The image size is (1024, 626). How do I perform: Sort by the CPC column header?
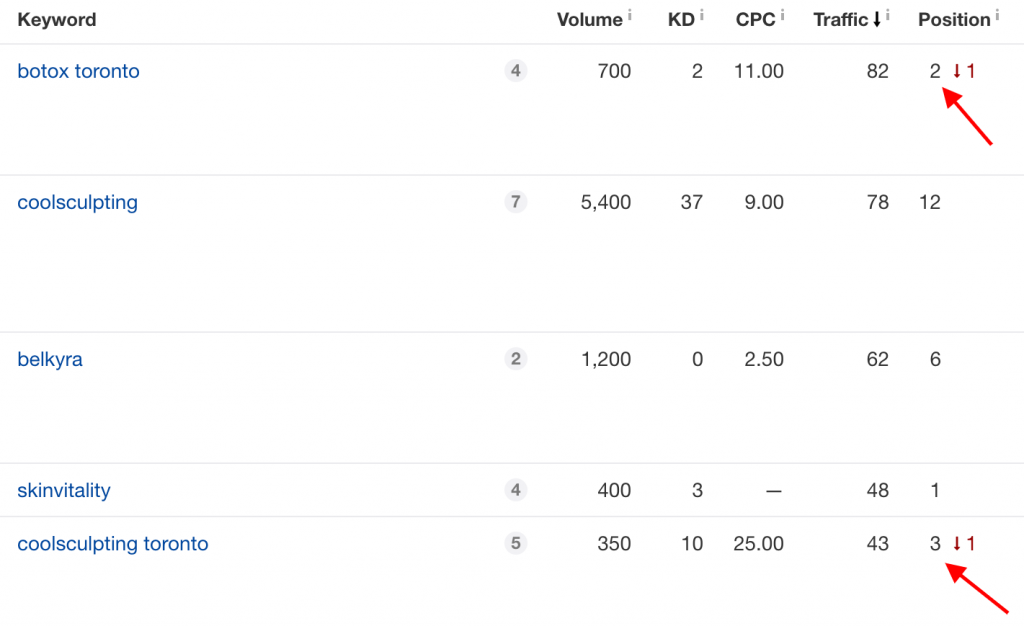[756, 20]
